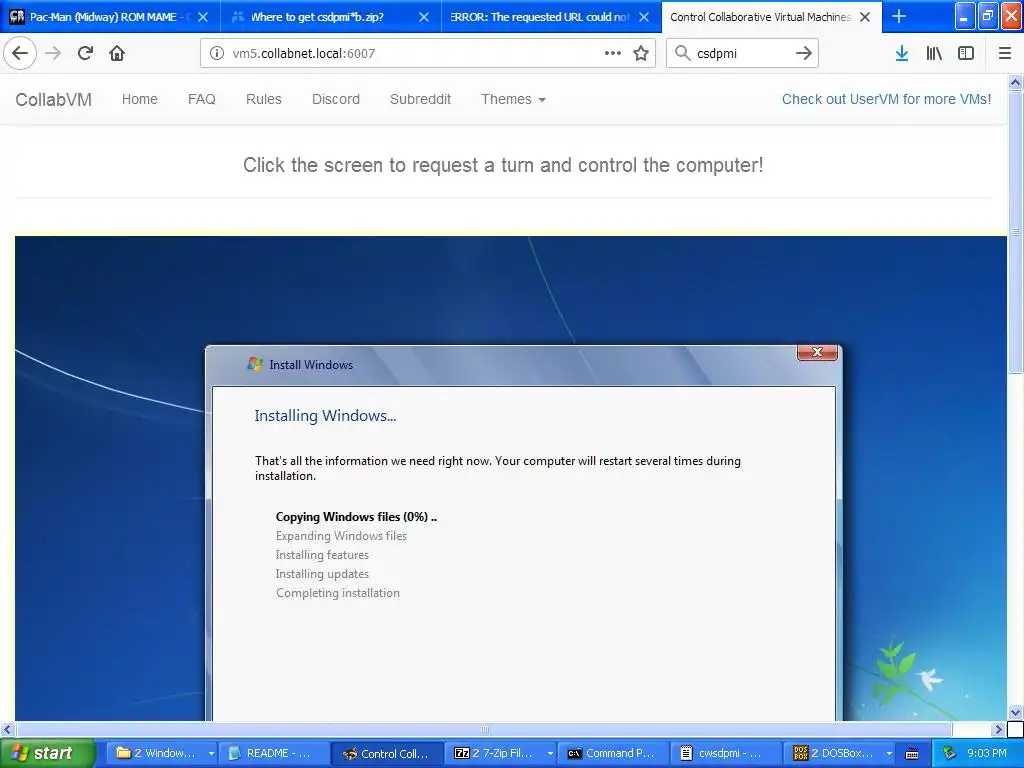Screen dimensions: 1024x768
Task: Click the search magnifier icon
Action: pos(682,53)
